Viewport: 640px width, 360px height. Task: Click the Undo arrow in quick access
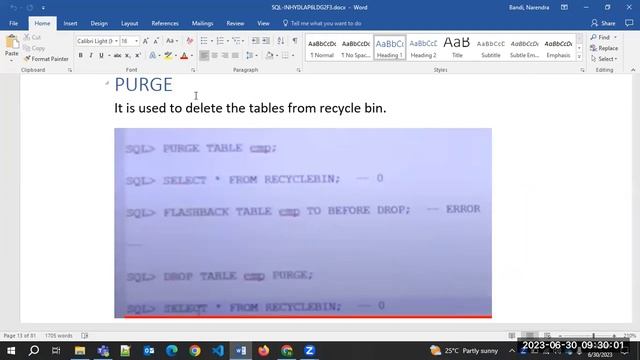coord(13,7)
